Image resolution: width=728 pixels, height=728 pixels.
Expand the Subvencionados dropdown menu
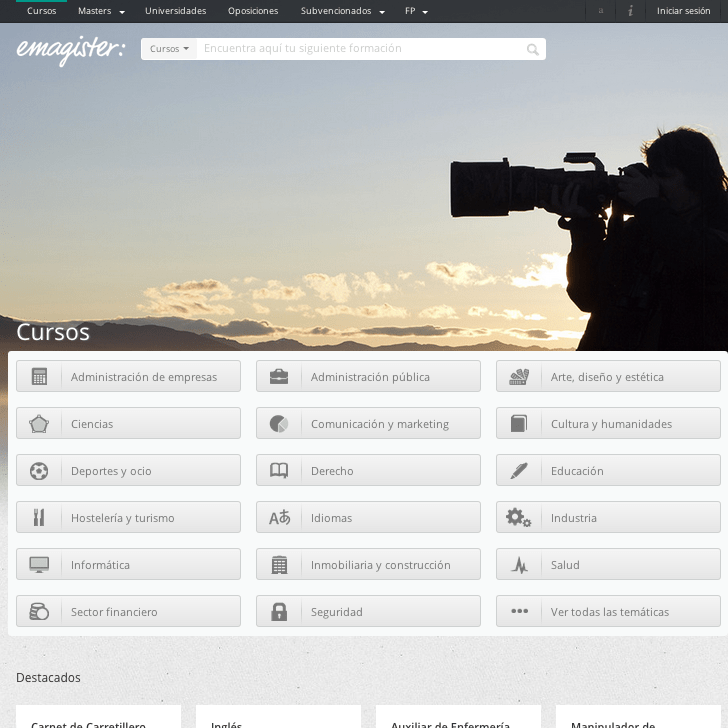click(342, 11)
